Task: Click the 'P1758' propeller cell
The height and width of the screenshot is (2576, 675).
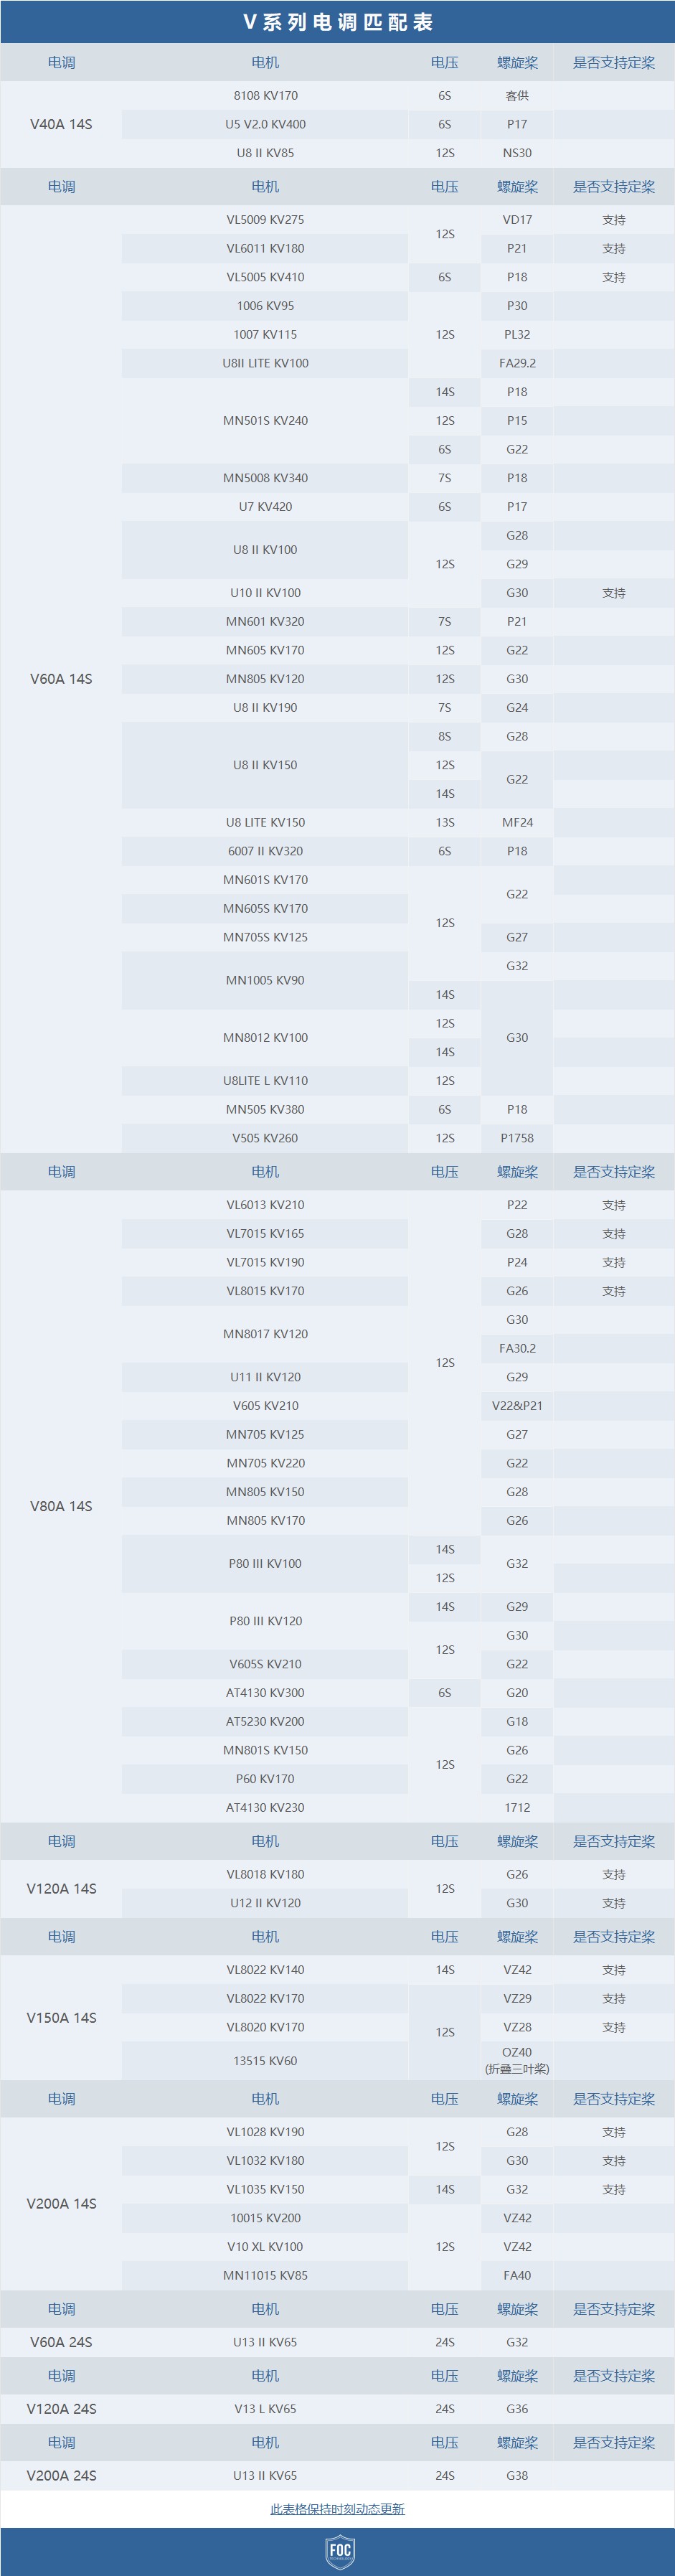Action: [x=517, y=1138]
